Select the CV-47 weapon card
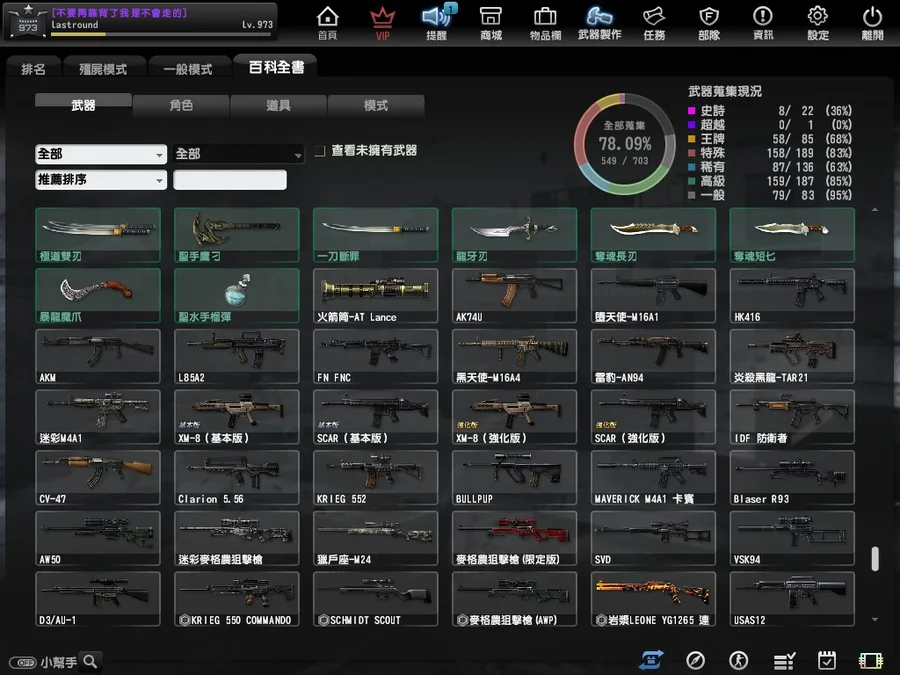Viewport: 900px width, 675px height. pyautogui.click(x=98, y=478)
